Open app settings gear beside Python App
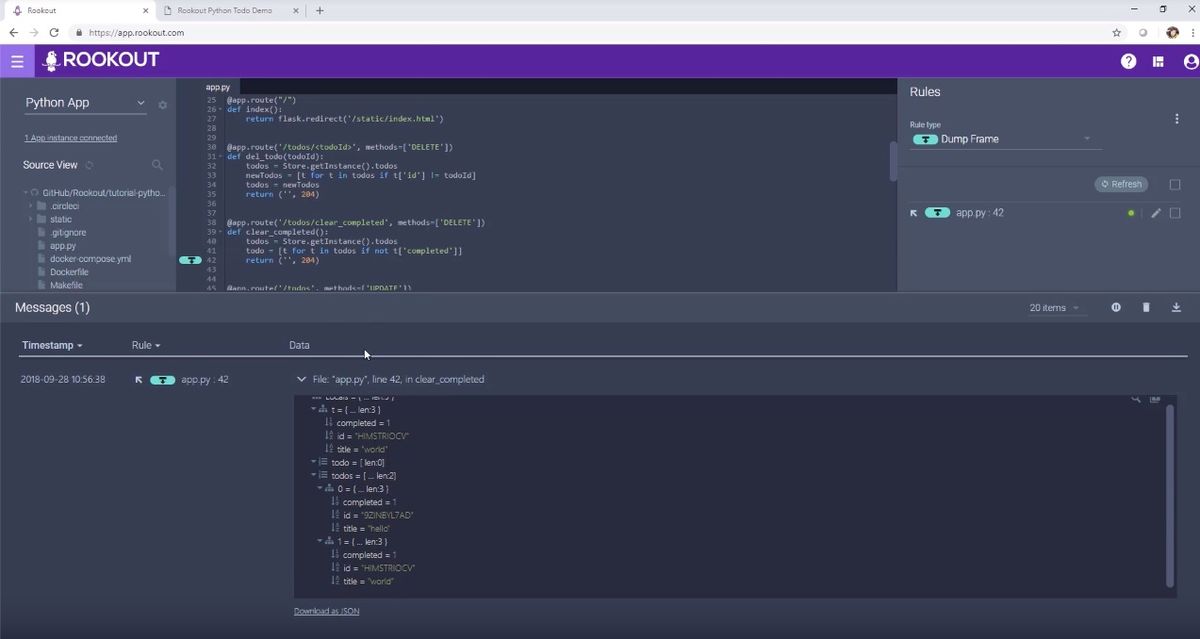1200x639 pixels. tap(162, 104)
